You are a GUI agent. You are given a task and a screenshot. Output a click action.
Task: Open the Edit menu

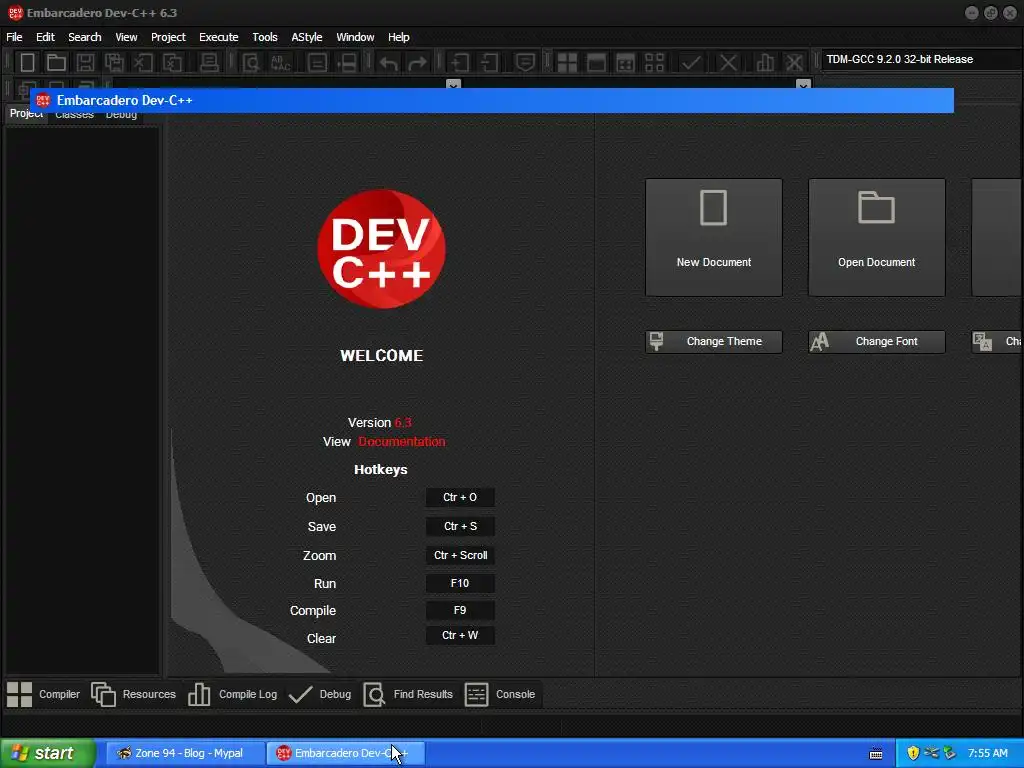pyautogui.click(x=45, y=37)
